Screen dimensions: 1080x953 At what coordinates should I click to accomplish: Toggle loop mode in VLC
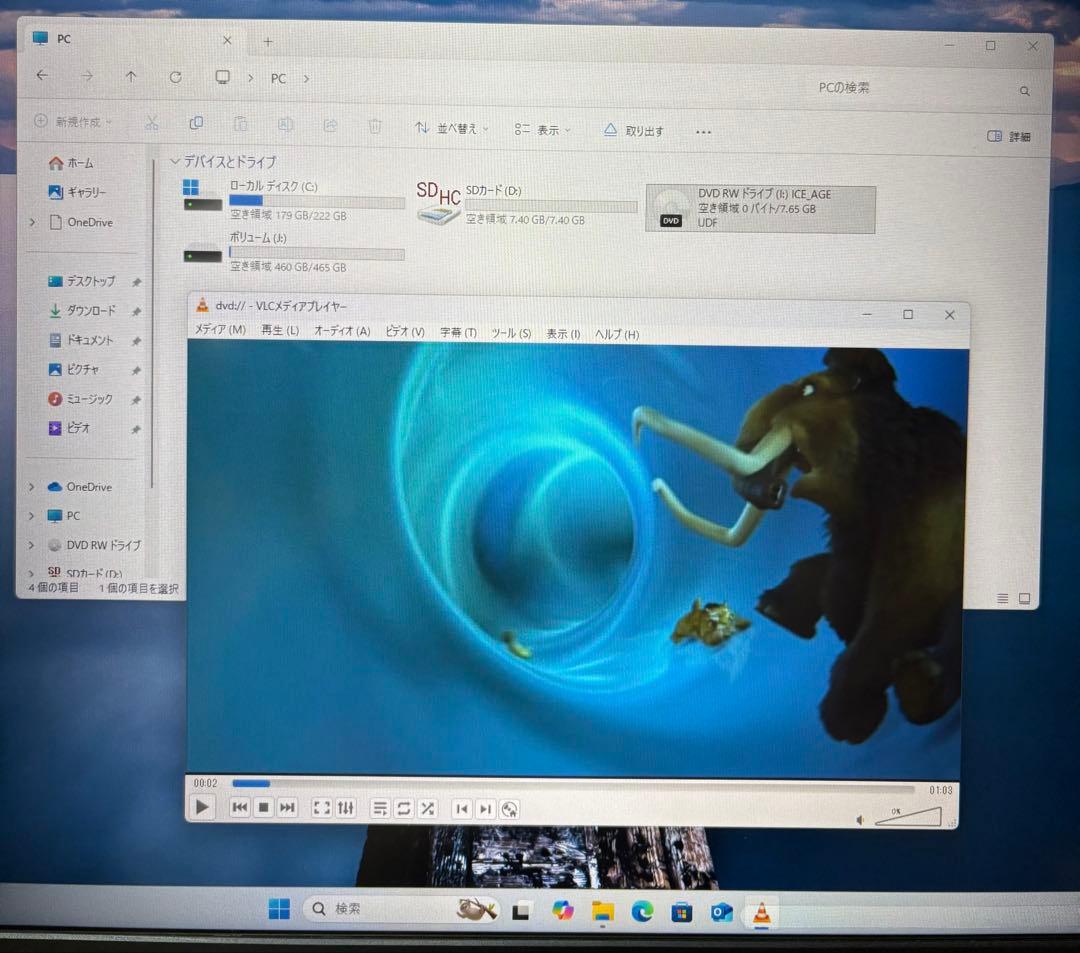coord(404,808)
